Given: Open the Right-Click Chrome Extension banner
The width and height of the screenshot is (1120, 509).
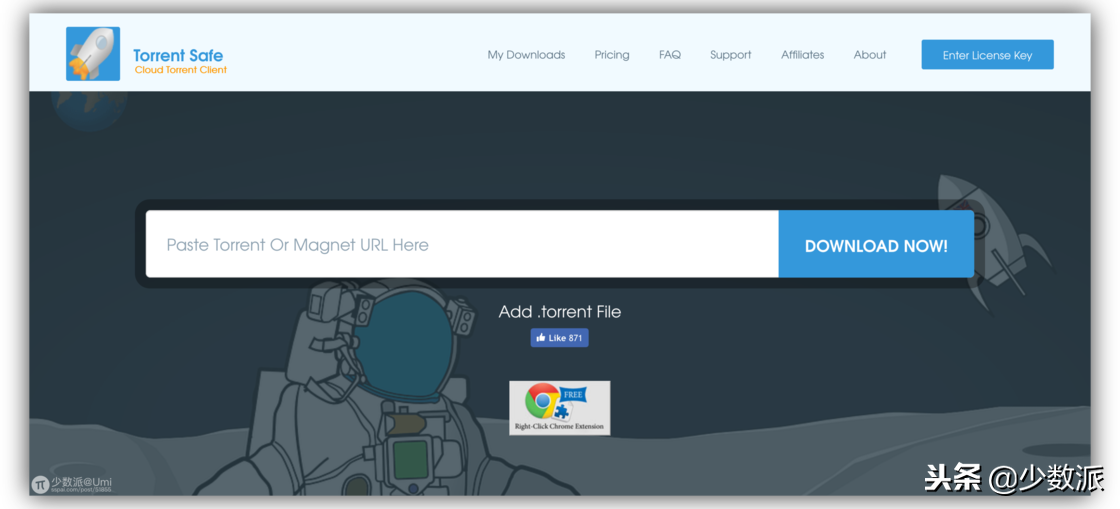Looking at the screenshot, I should click(x=560, y=408).
